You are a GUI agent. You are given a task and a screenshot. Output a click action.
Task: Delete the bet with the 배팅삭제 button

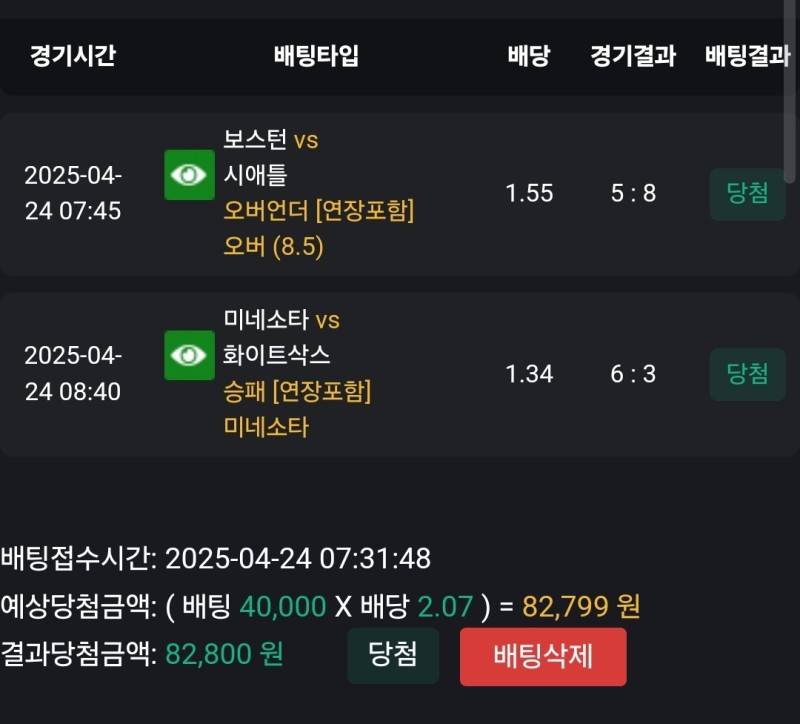pos(543,657)
